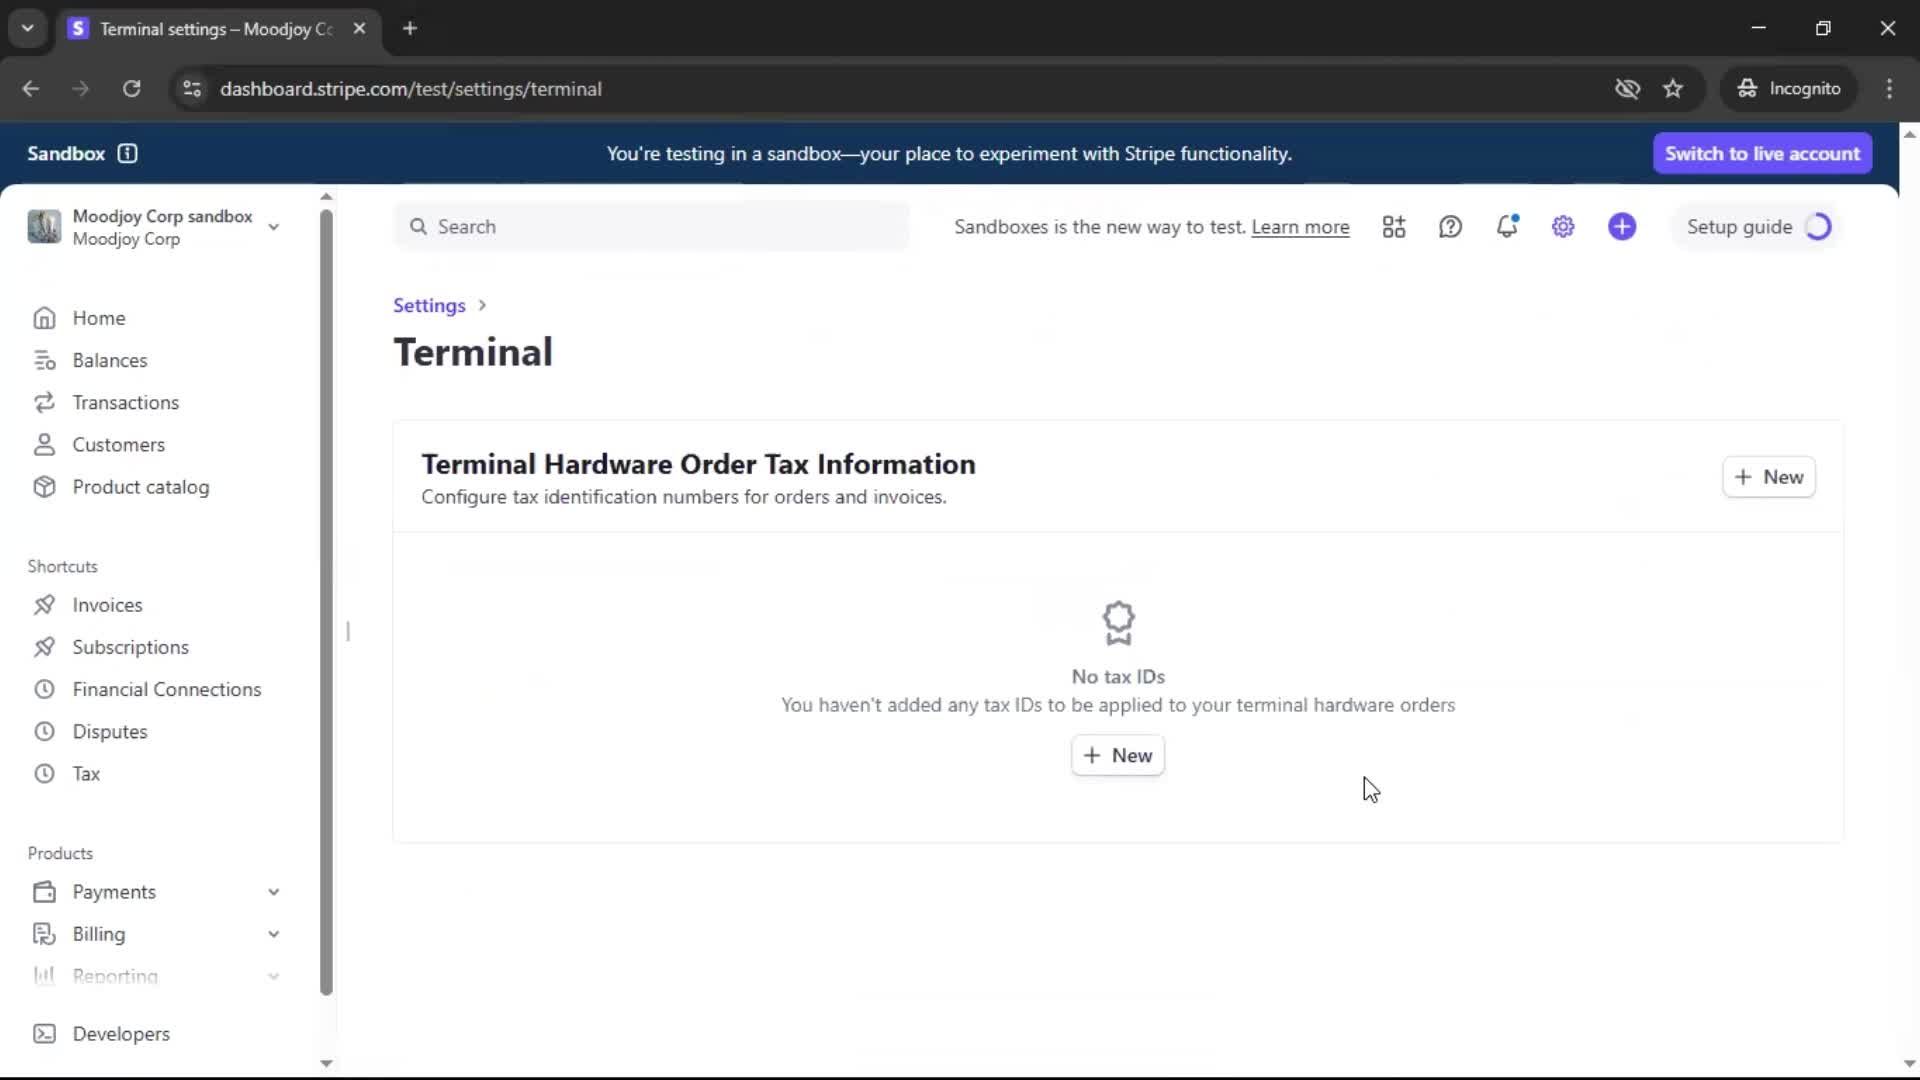Click Switch to live account button
The image size is (1920, 1080).
click(x=1762, y=153)
